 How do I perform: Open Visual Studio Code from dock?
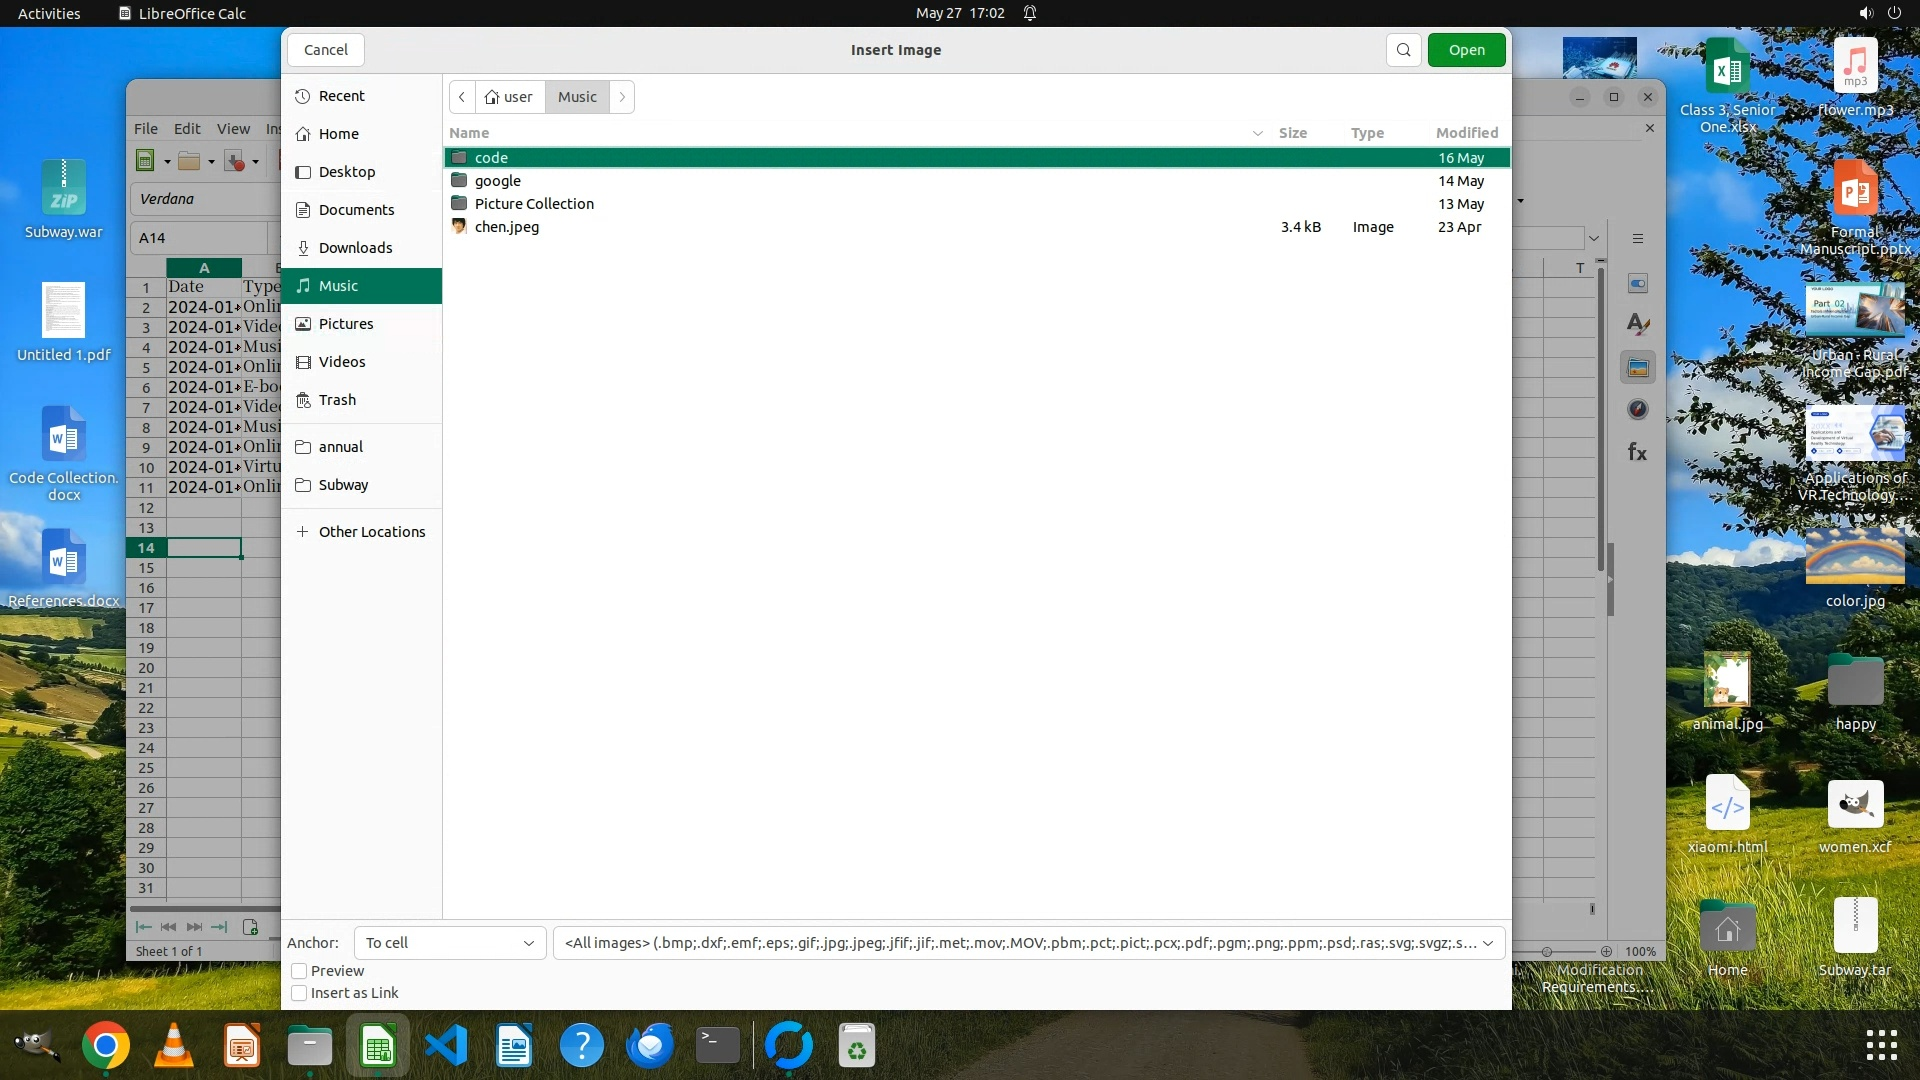coord(446,1046)
